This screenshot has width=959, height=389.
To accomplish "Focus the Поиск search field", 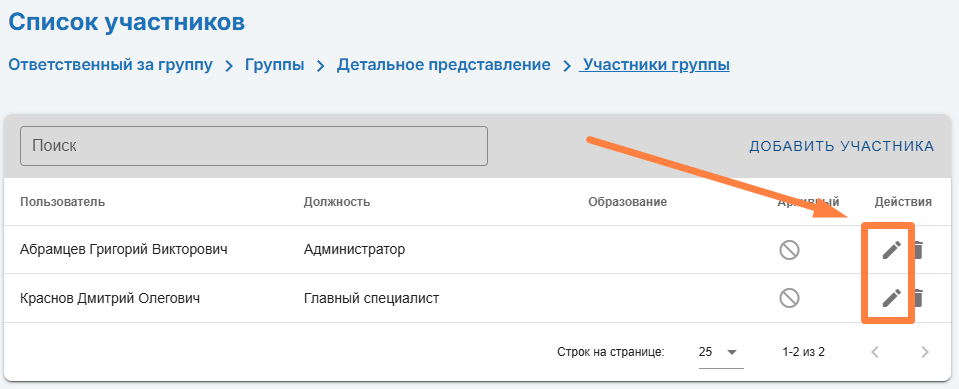I will (254, 146).
